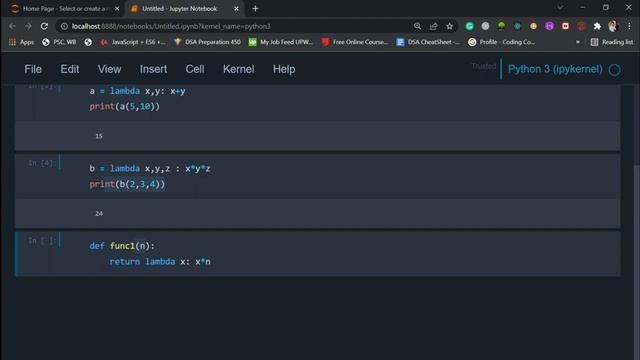Go forward in browser history
This screenshot has width=640, height=360.
(28, 26)
